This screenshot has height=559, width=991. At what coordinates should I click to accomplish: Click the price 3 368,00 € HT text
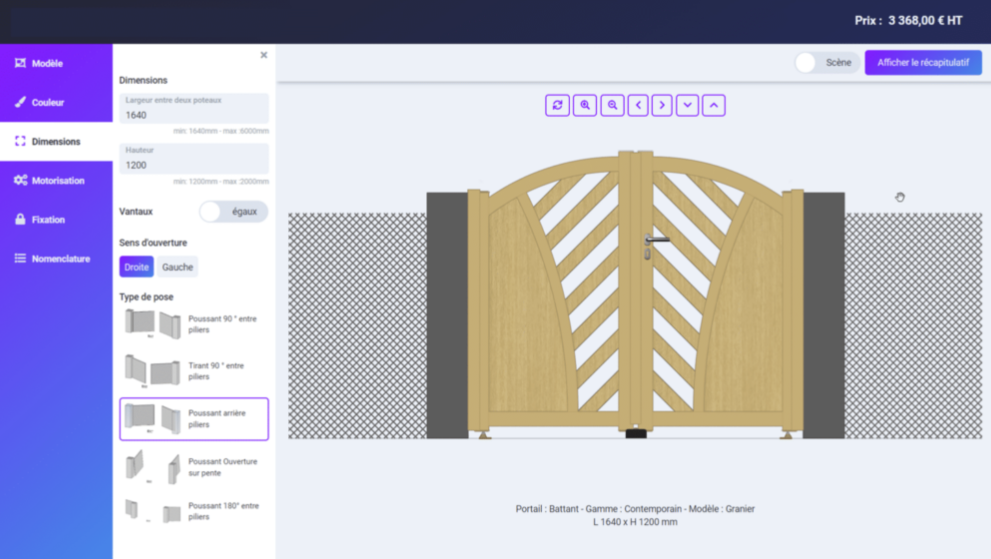click(925, 21)
